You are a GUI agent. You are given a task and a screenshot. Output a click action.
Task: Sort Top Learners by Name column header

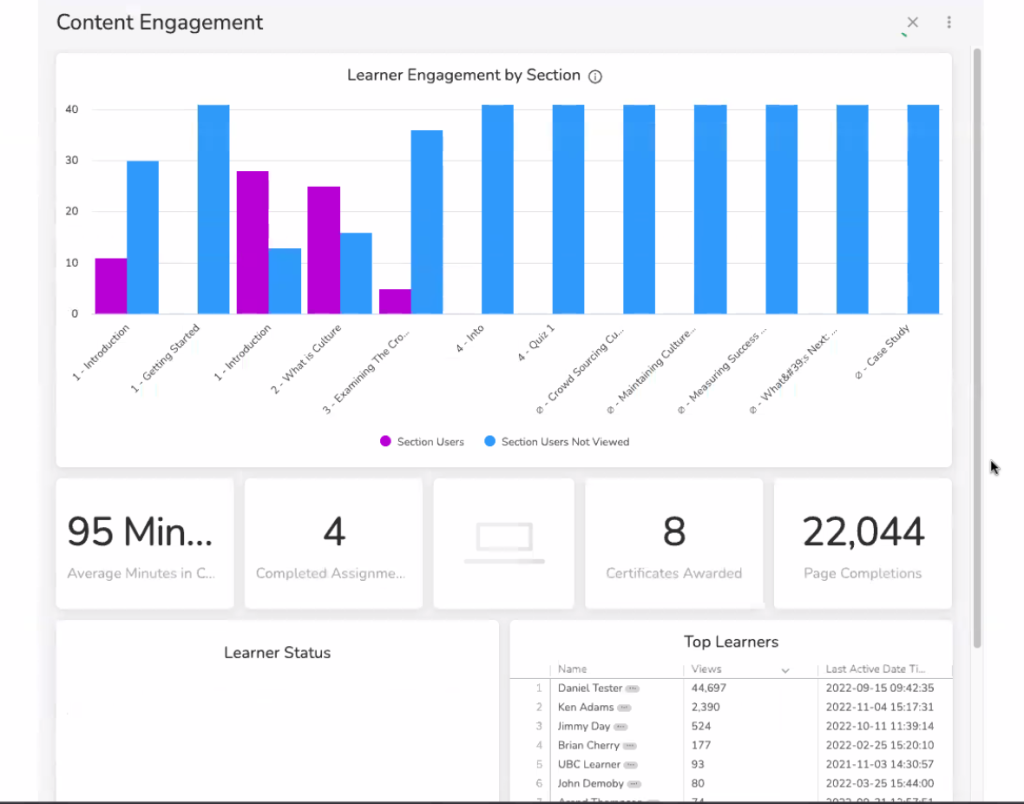pos(572,669)
